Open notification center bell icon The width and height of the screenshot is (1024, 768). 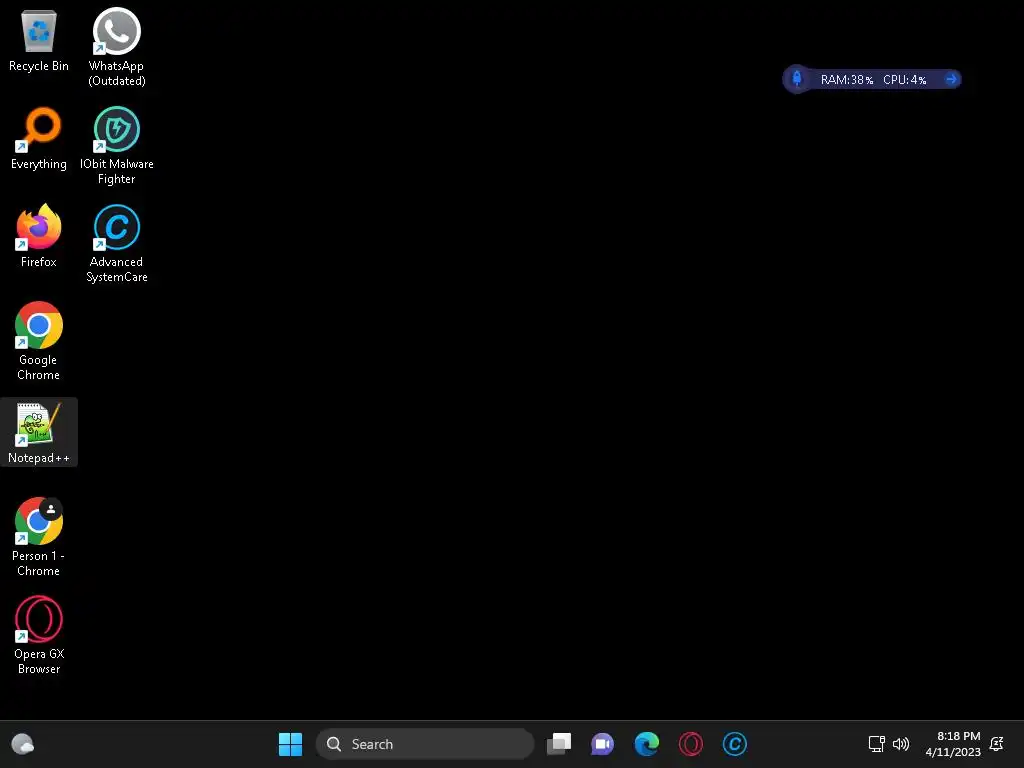(997, 744)
